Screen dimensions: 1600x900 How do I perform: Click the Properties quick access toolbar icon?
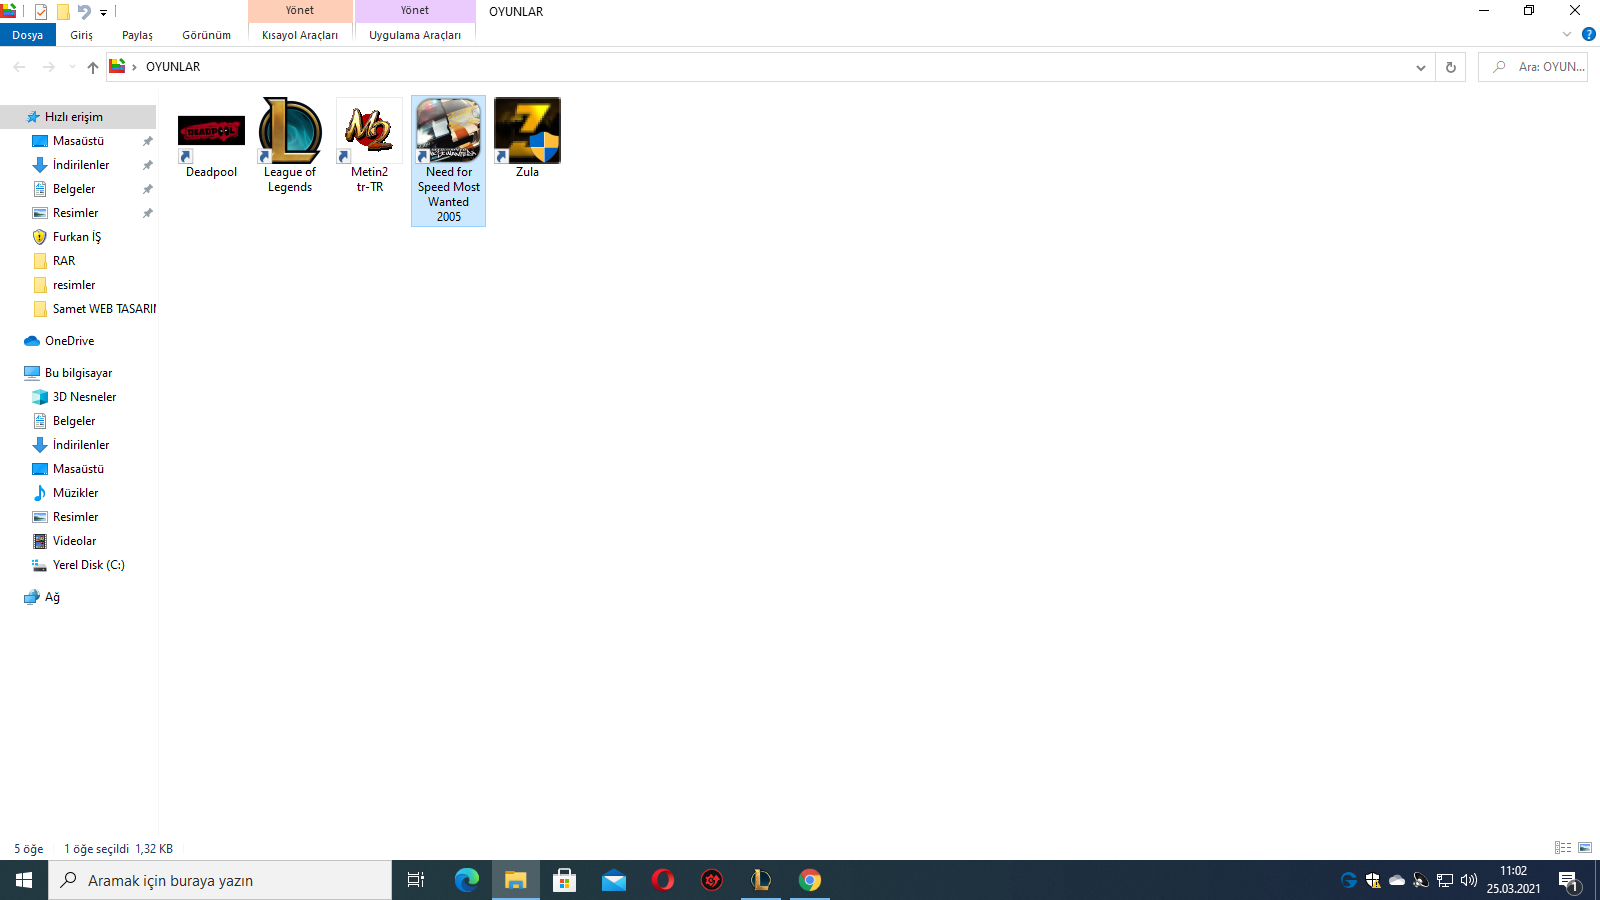[x=41, y=12]
